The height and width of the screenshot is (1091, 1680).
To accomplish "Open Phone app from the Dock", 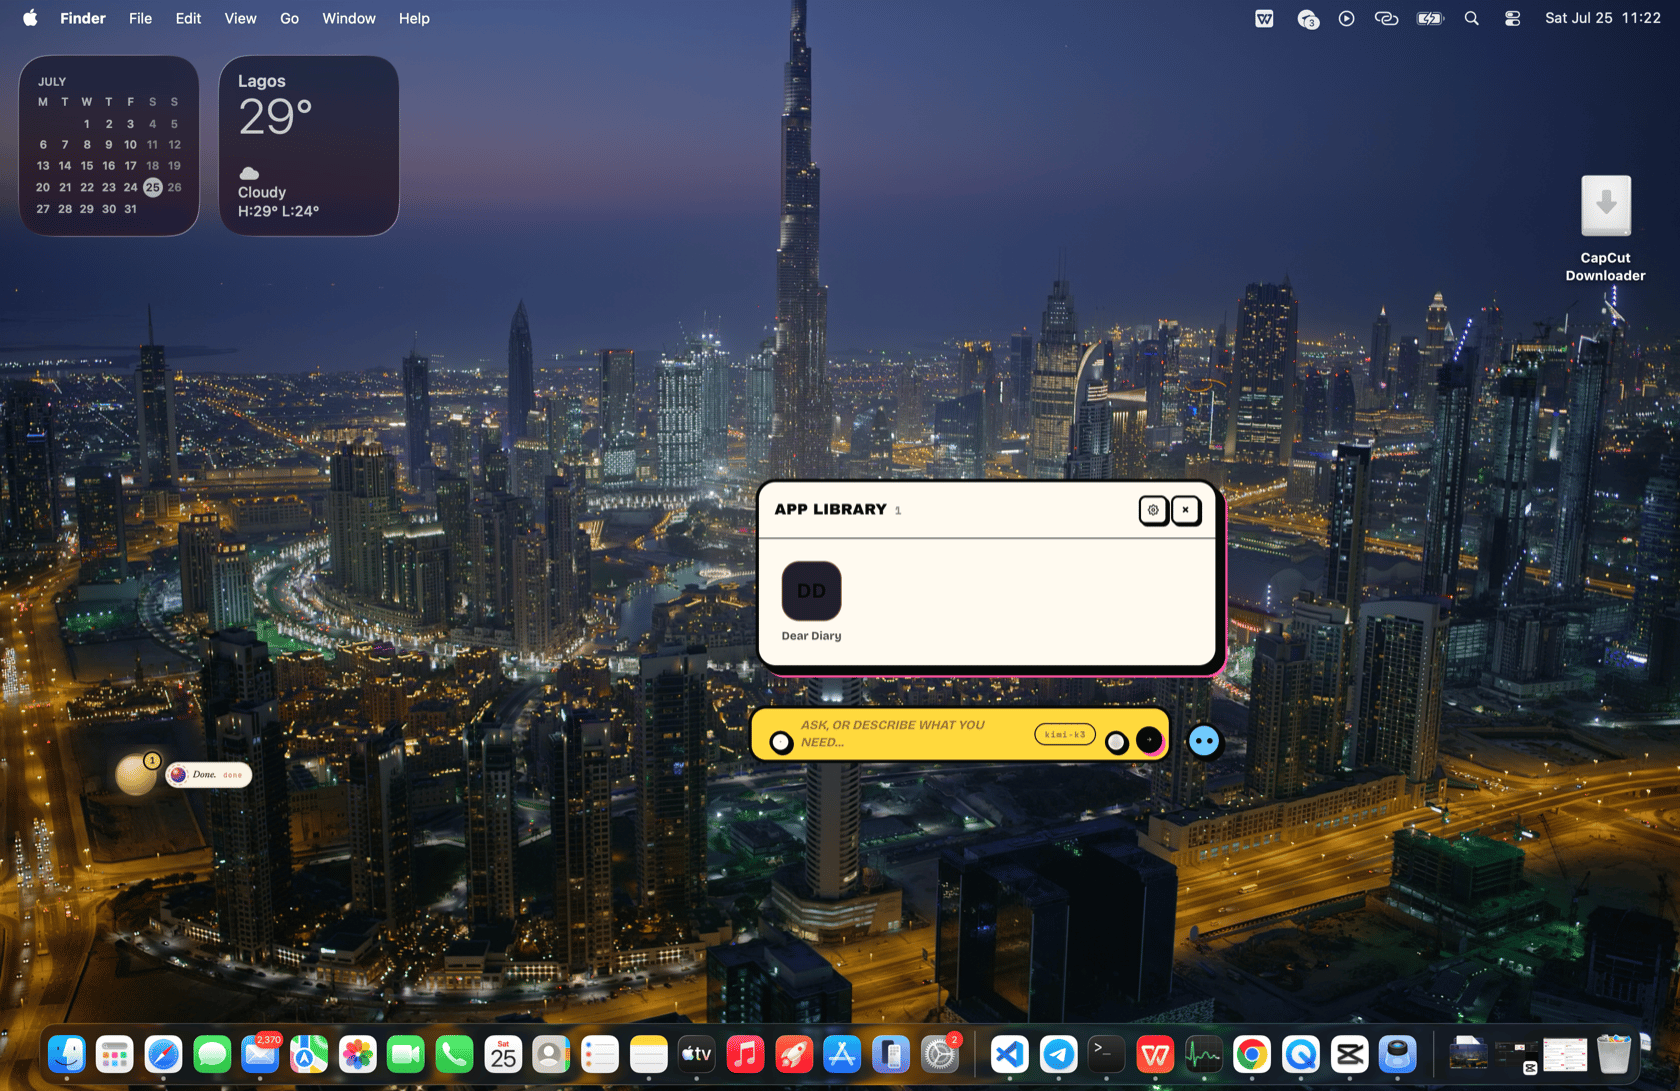I will (x=454, y=1054).
